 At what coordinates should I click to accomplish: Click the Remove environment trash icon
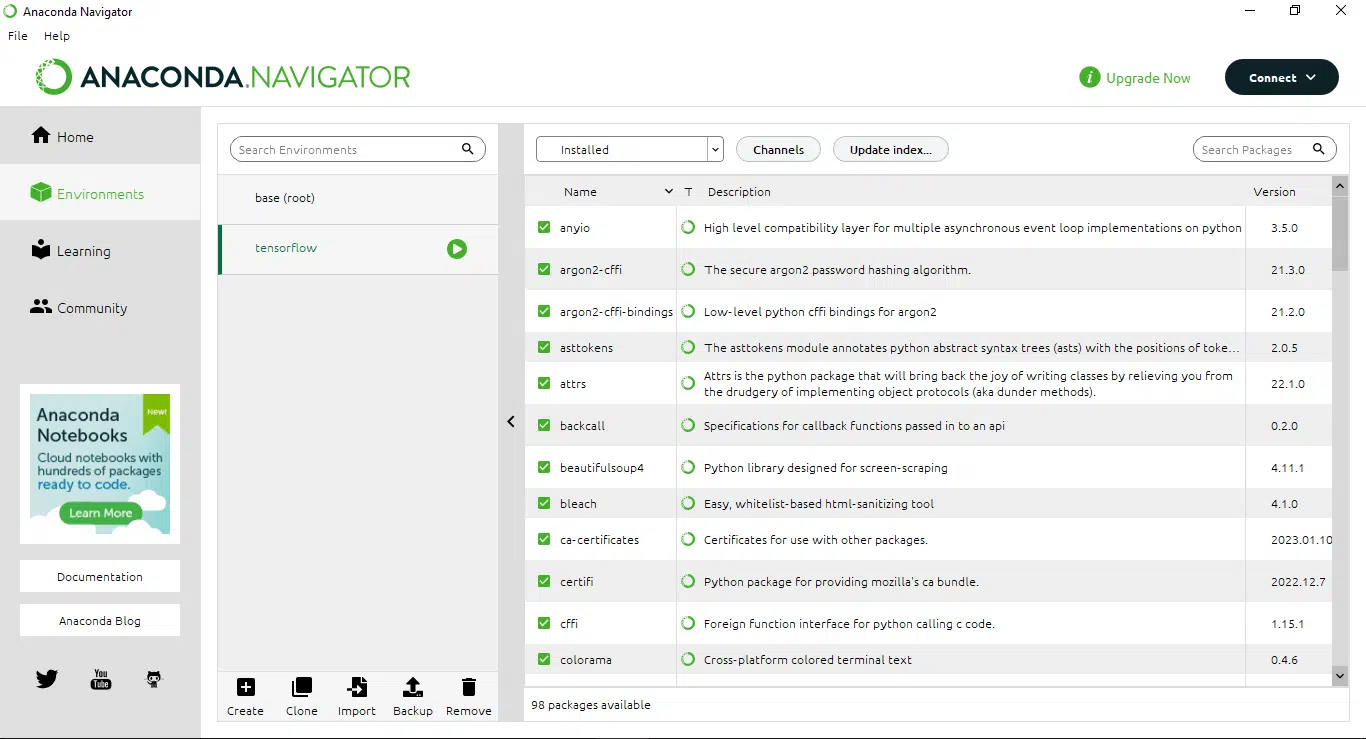coord(469,687)
